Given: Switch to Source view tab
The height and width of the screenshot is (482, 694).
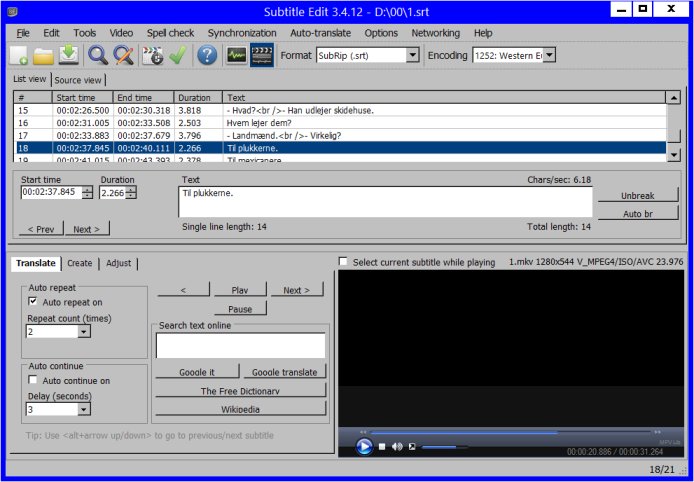Looking at the screenshot, I should click(78, 80).
